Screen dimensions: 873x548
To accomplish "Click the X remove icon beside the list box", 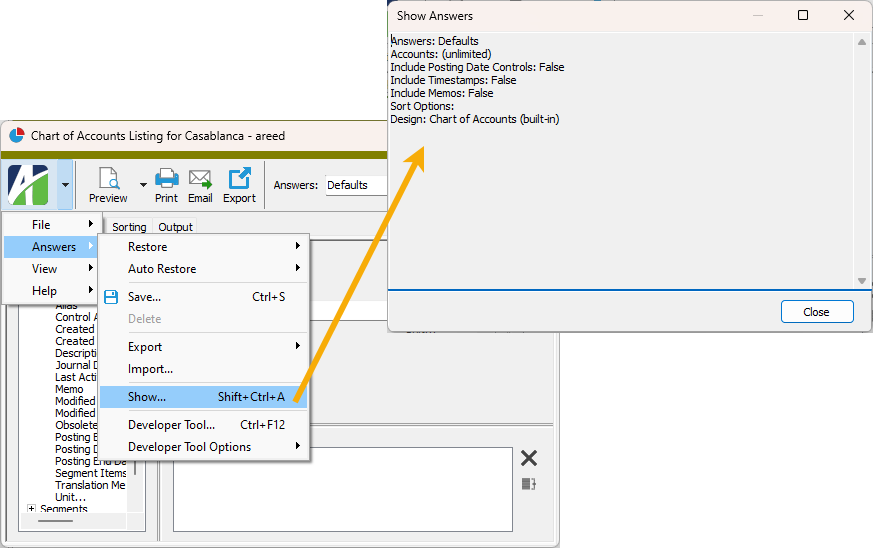I will [529, 458].
